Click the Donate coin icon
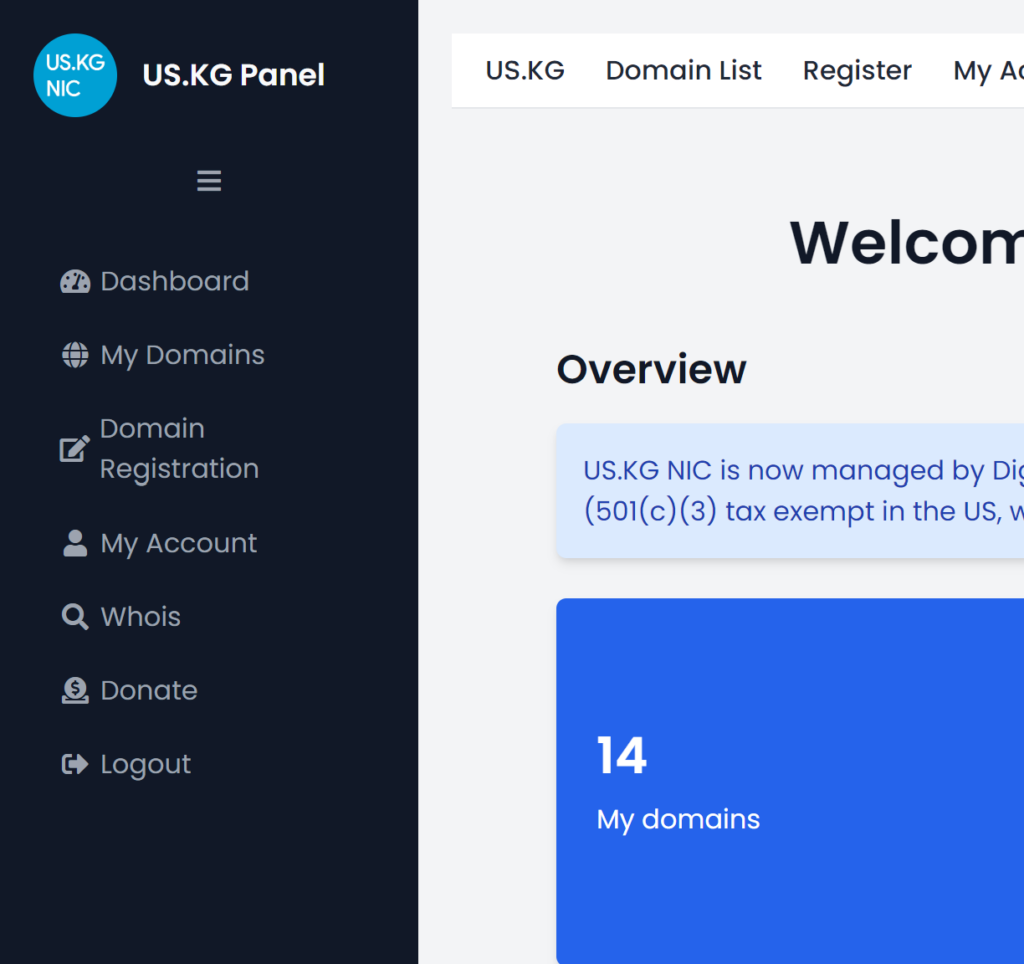The width and height of the screenshot is (1024, 964). tap(75, 690)
